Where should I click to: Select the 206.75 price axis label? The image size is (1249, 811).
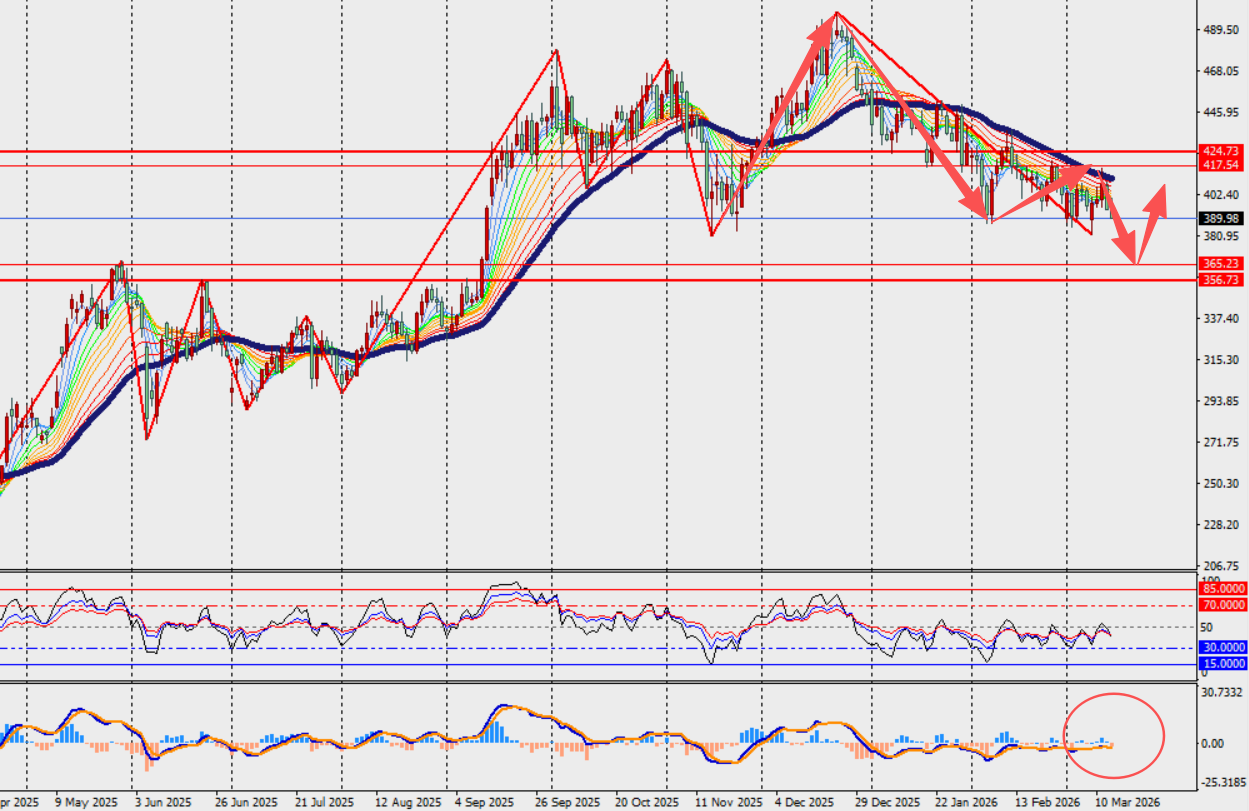tap(1219, 566)
